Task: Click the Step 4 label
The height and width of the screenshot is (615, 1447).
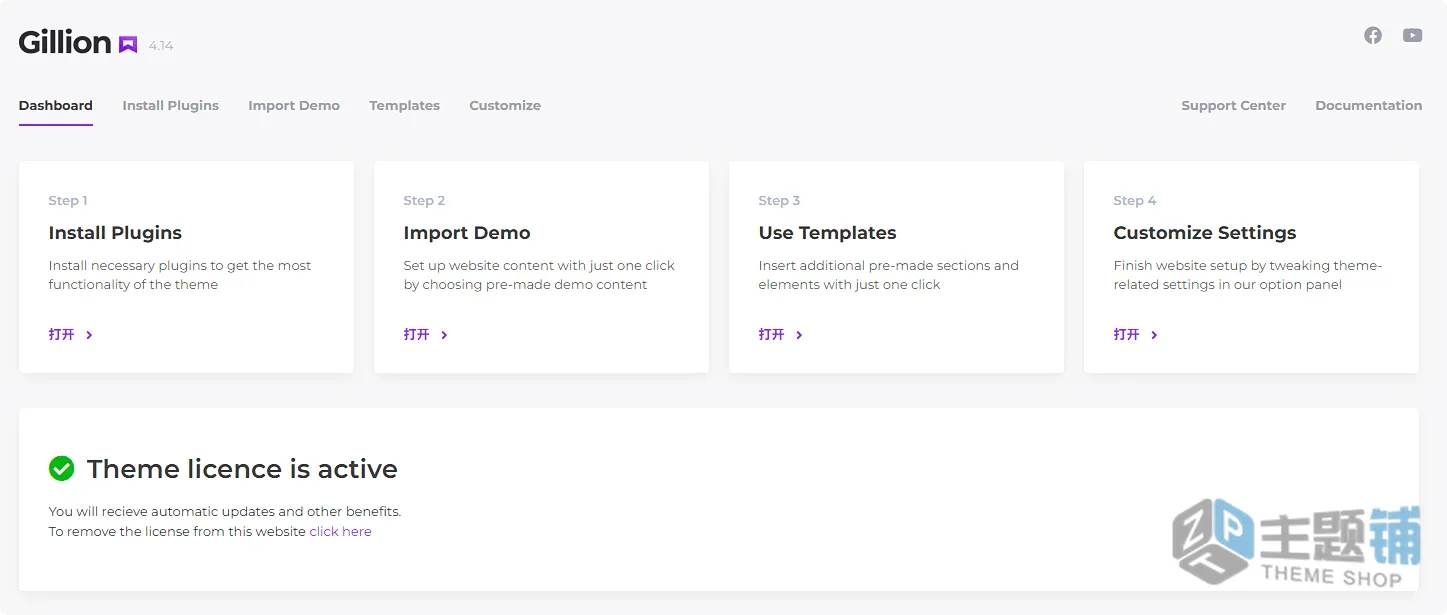Action: [1135, 201]
